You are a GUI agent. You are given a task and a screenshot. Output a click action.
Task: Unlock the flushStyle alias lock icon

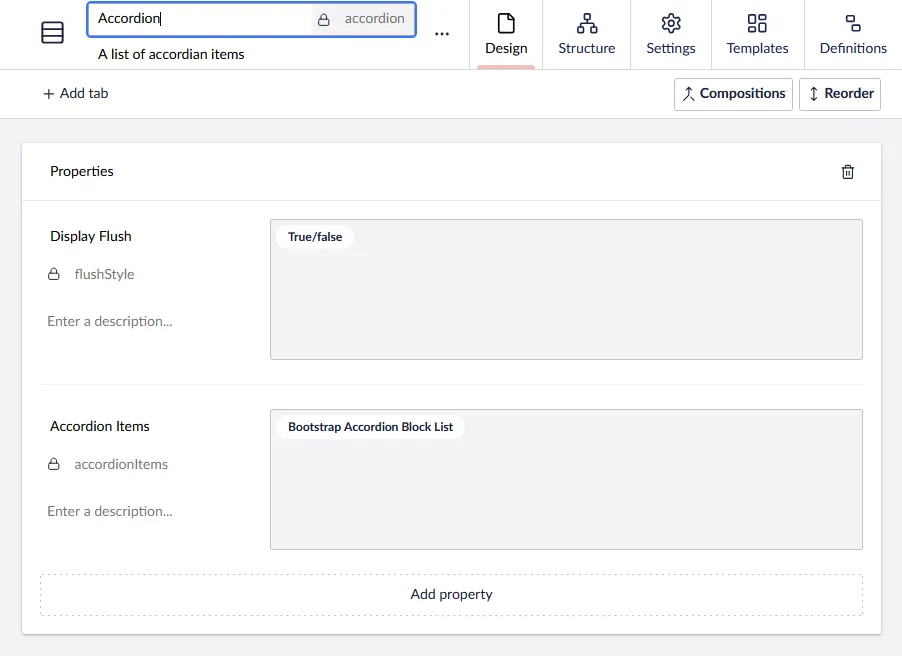tap(54, 274)
